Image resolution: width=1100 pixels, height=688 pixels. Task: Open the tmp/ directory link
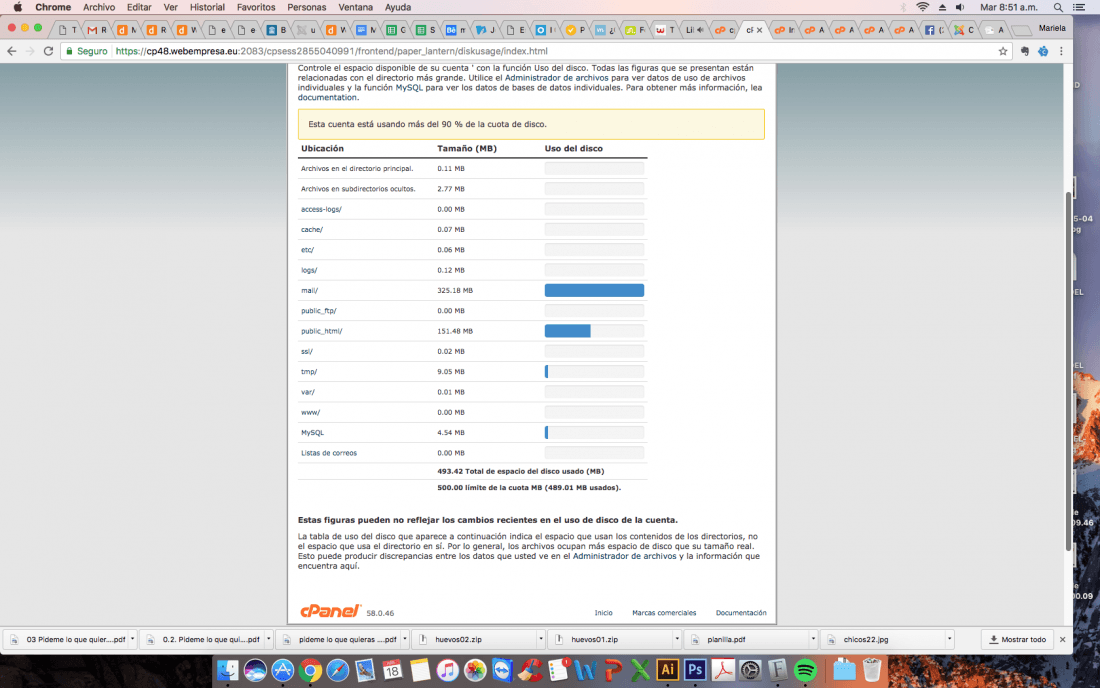309,372
